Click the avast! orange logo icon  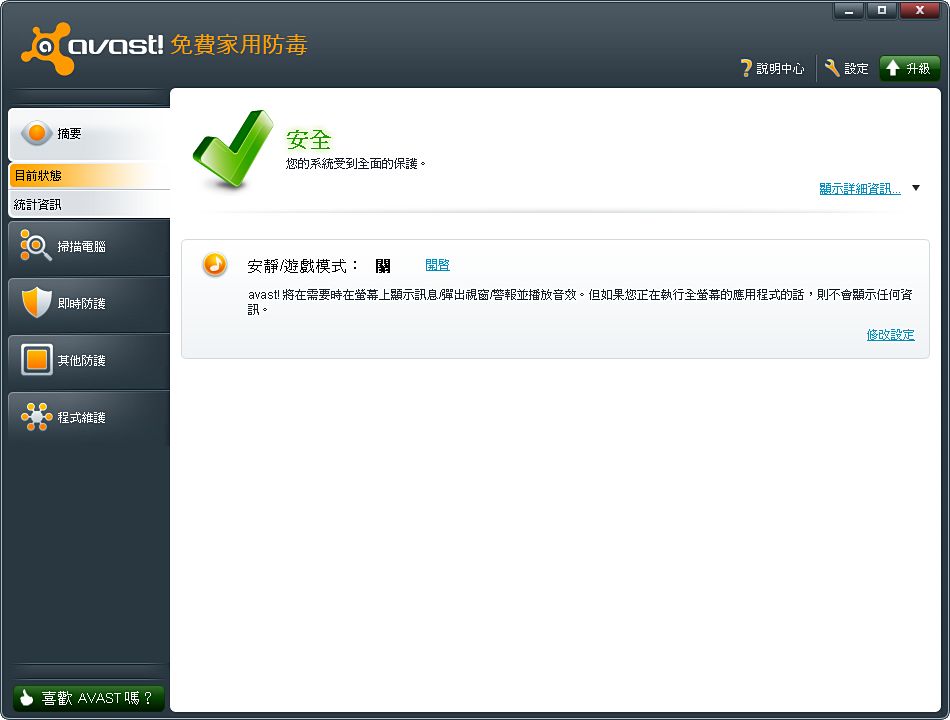pyautogui.click(x=47, y=48)
